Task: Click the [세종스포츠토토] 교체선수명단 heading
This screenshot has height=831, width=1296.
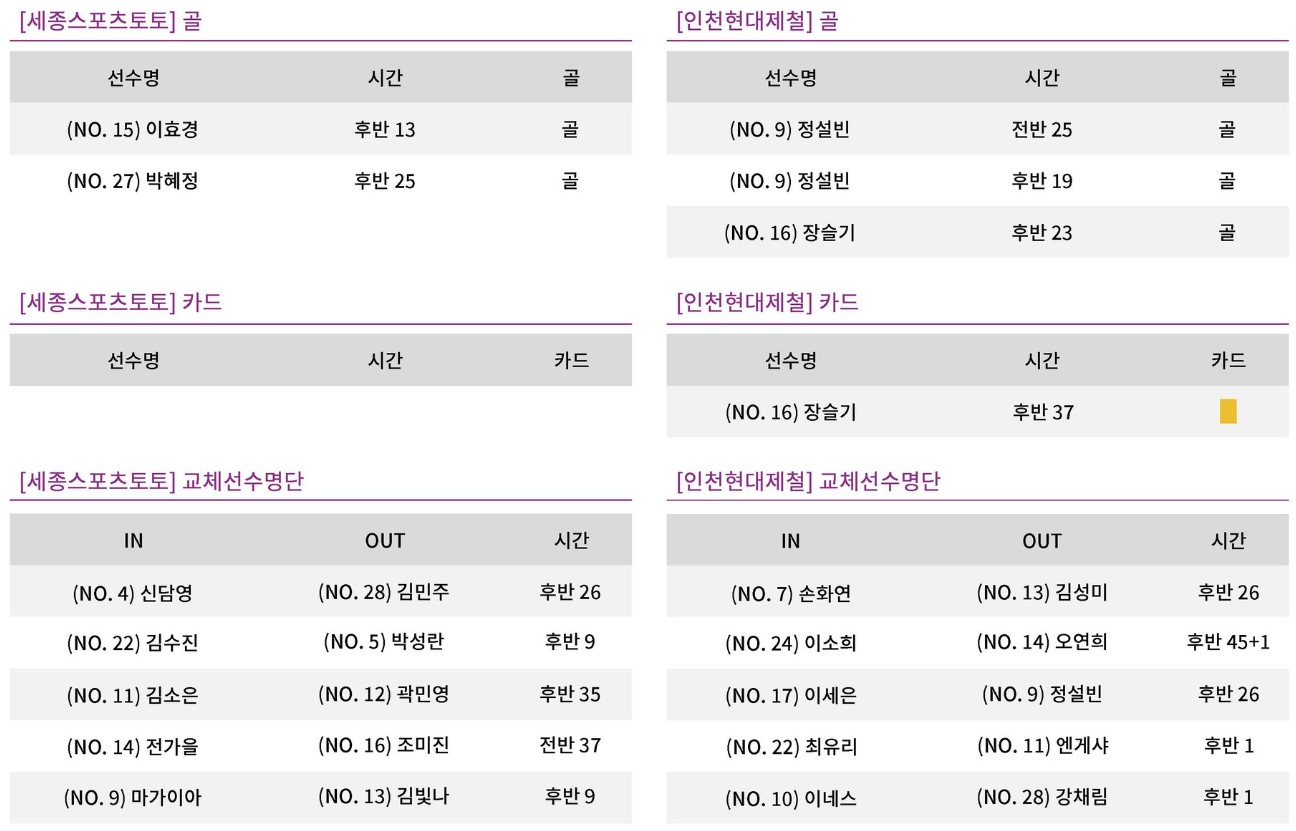Action: tap(161, 482)
